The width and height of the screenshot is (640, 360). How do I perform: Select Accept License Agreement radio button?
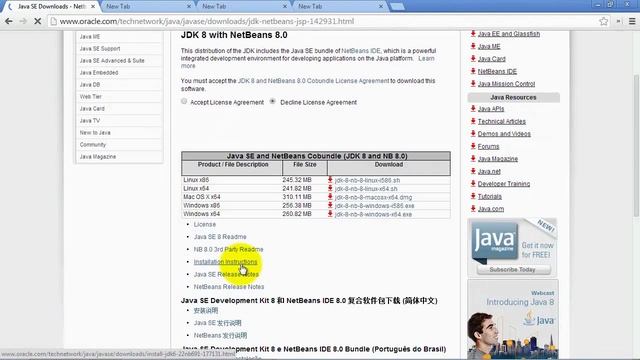(x=184, y=101)
